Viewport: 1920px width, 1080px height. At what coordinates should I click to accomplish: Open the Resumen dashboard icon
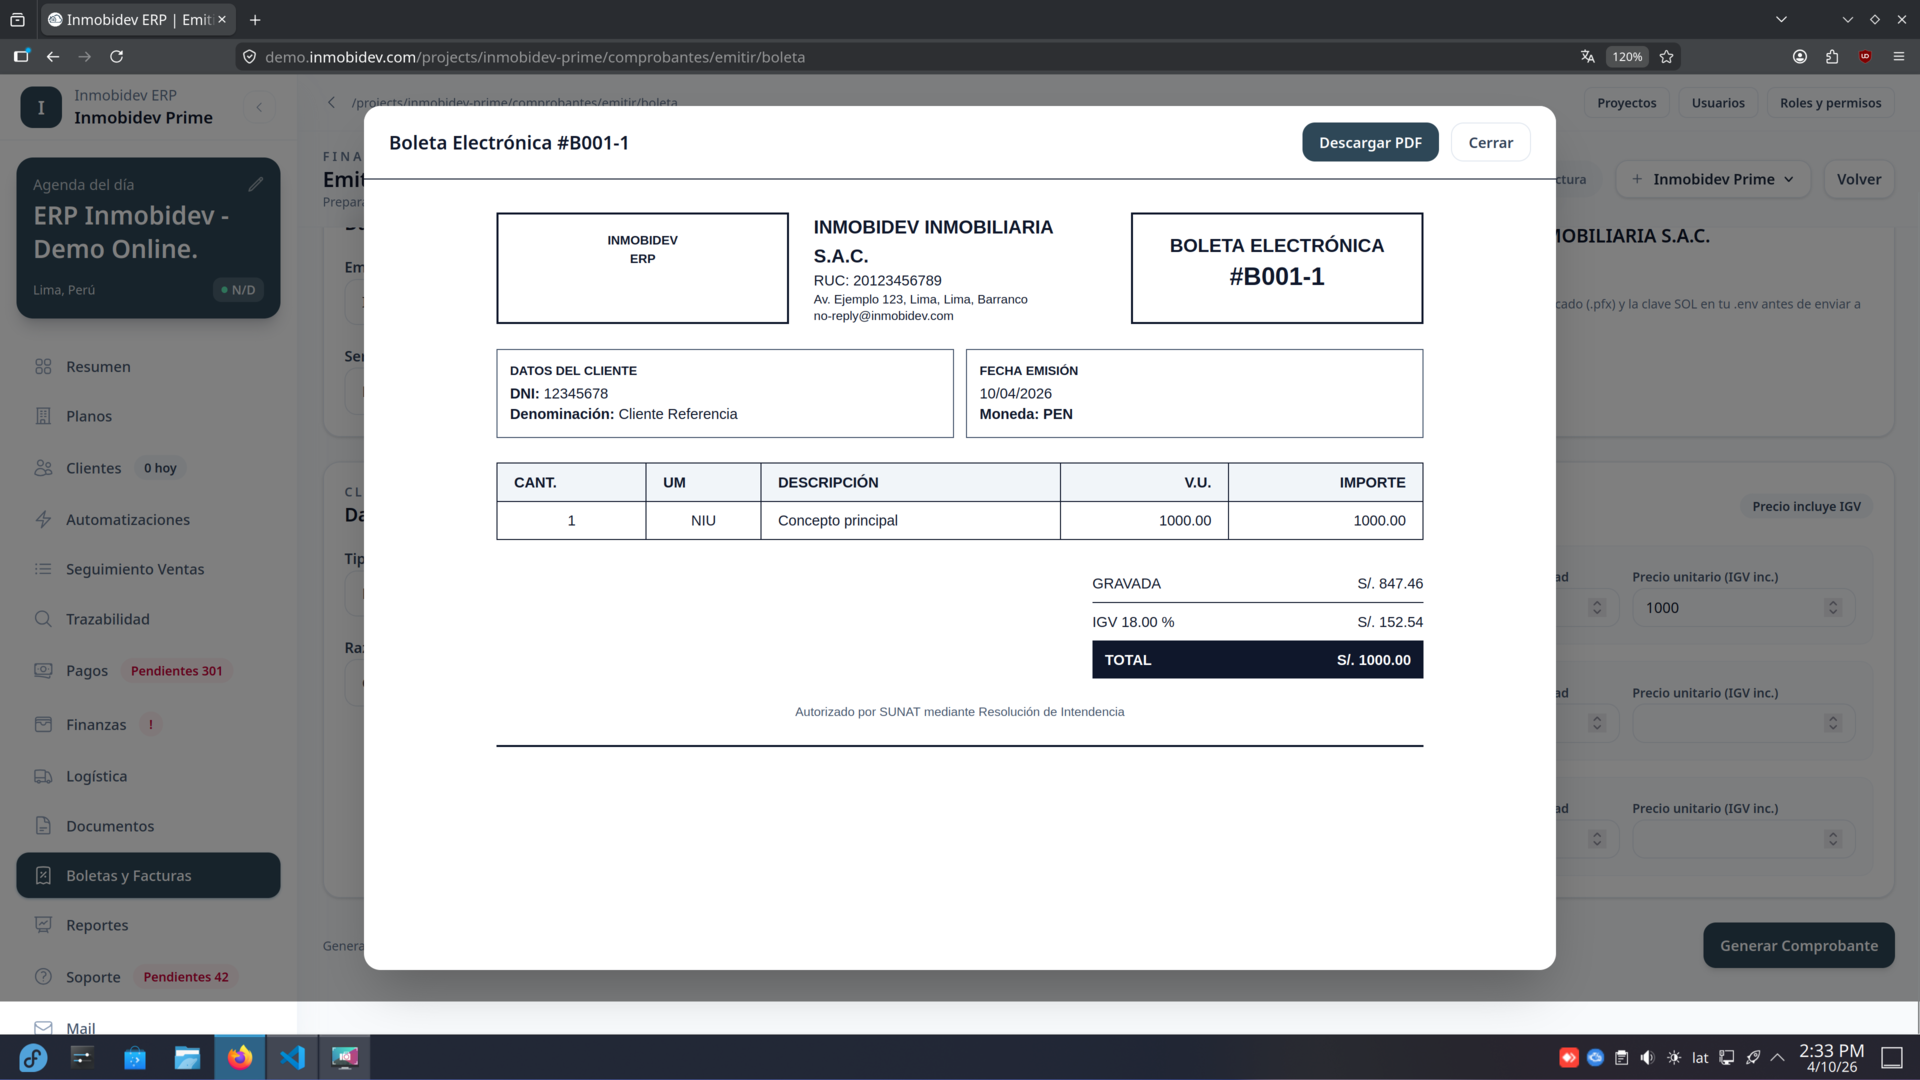click(x=43, y=366)
